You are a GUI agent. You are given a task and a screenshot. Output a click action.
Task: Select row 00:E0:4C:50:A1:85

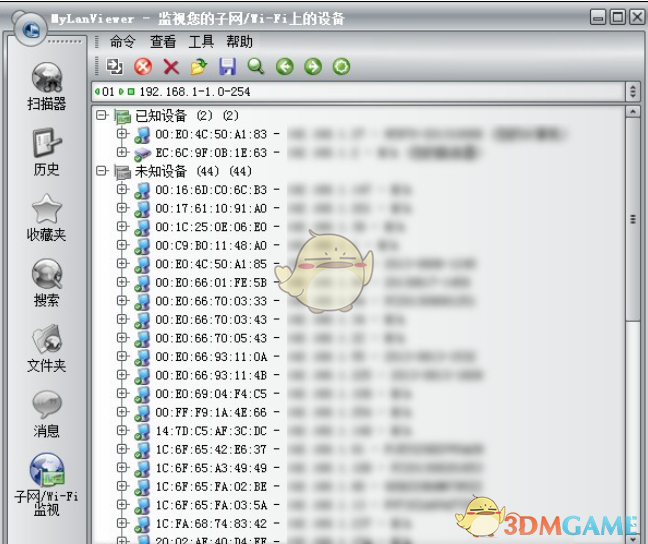(x=211, y=264)
